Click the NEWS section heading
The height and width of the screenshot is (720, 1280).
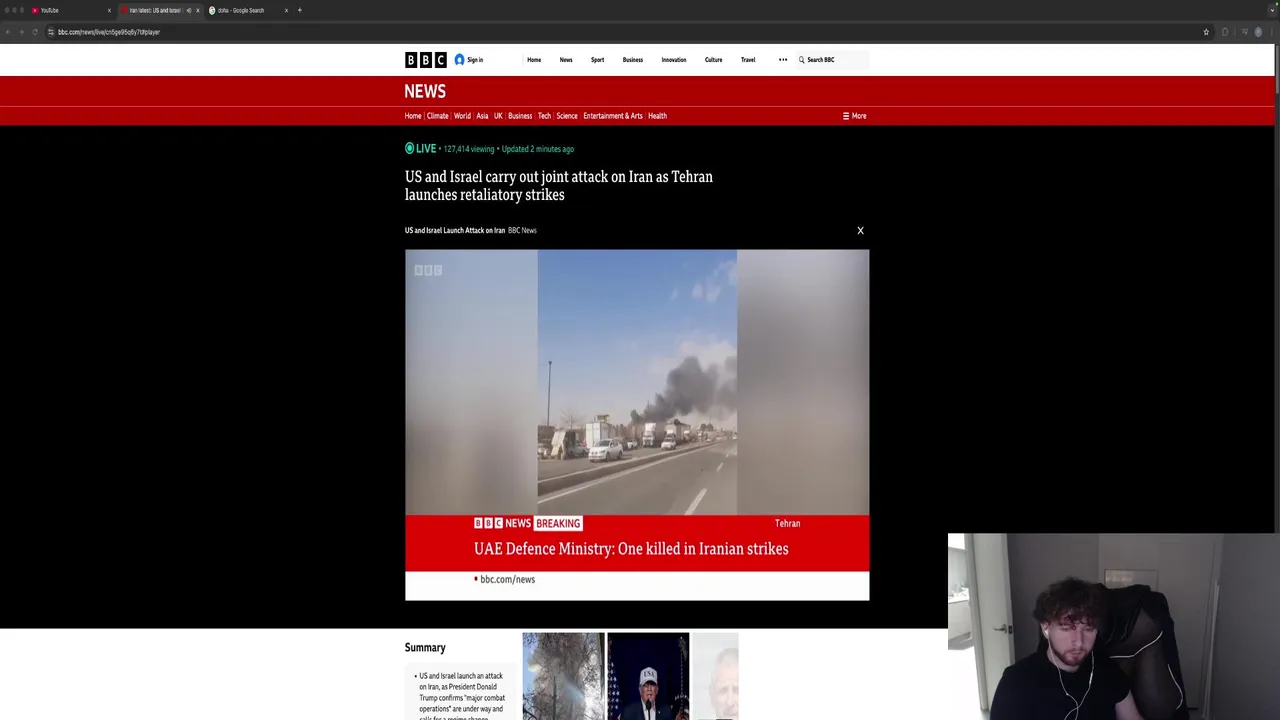click(x=425, y=91)
